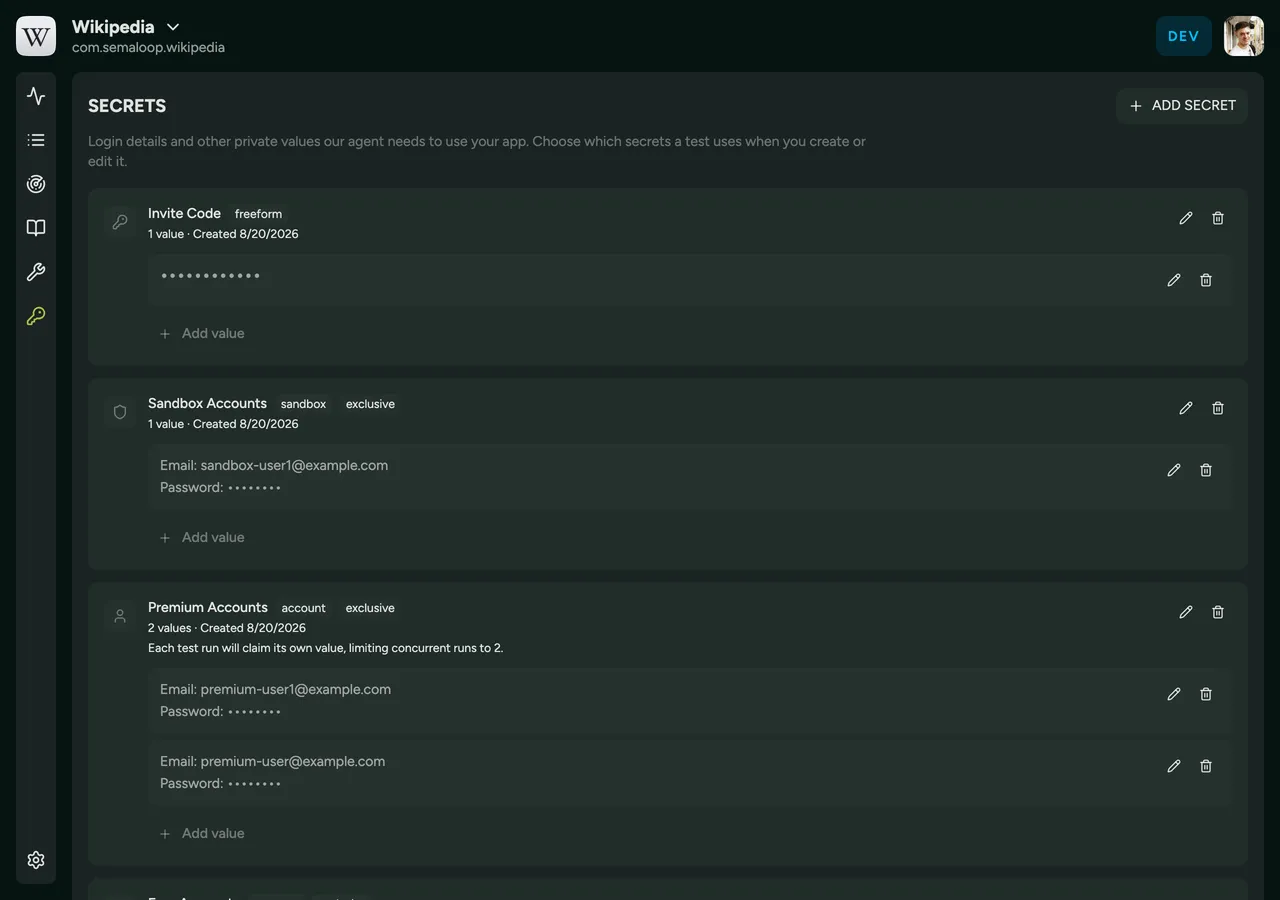This screenshot has height=900, width=1280.
Task: Edit the masked Invite Code value
Action: [x=1174, y=280]
